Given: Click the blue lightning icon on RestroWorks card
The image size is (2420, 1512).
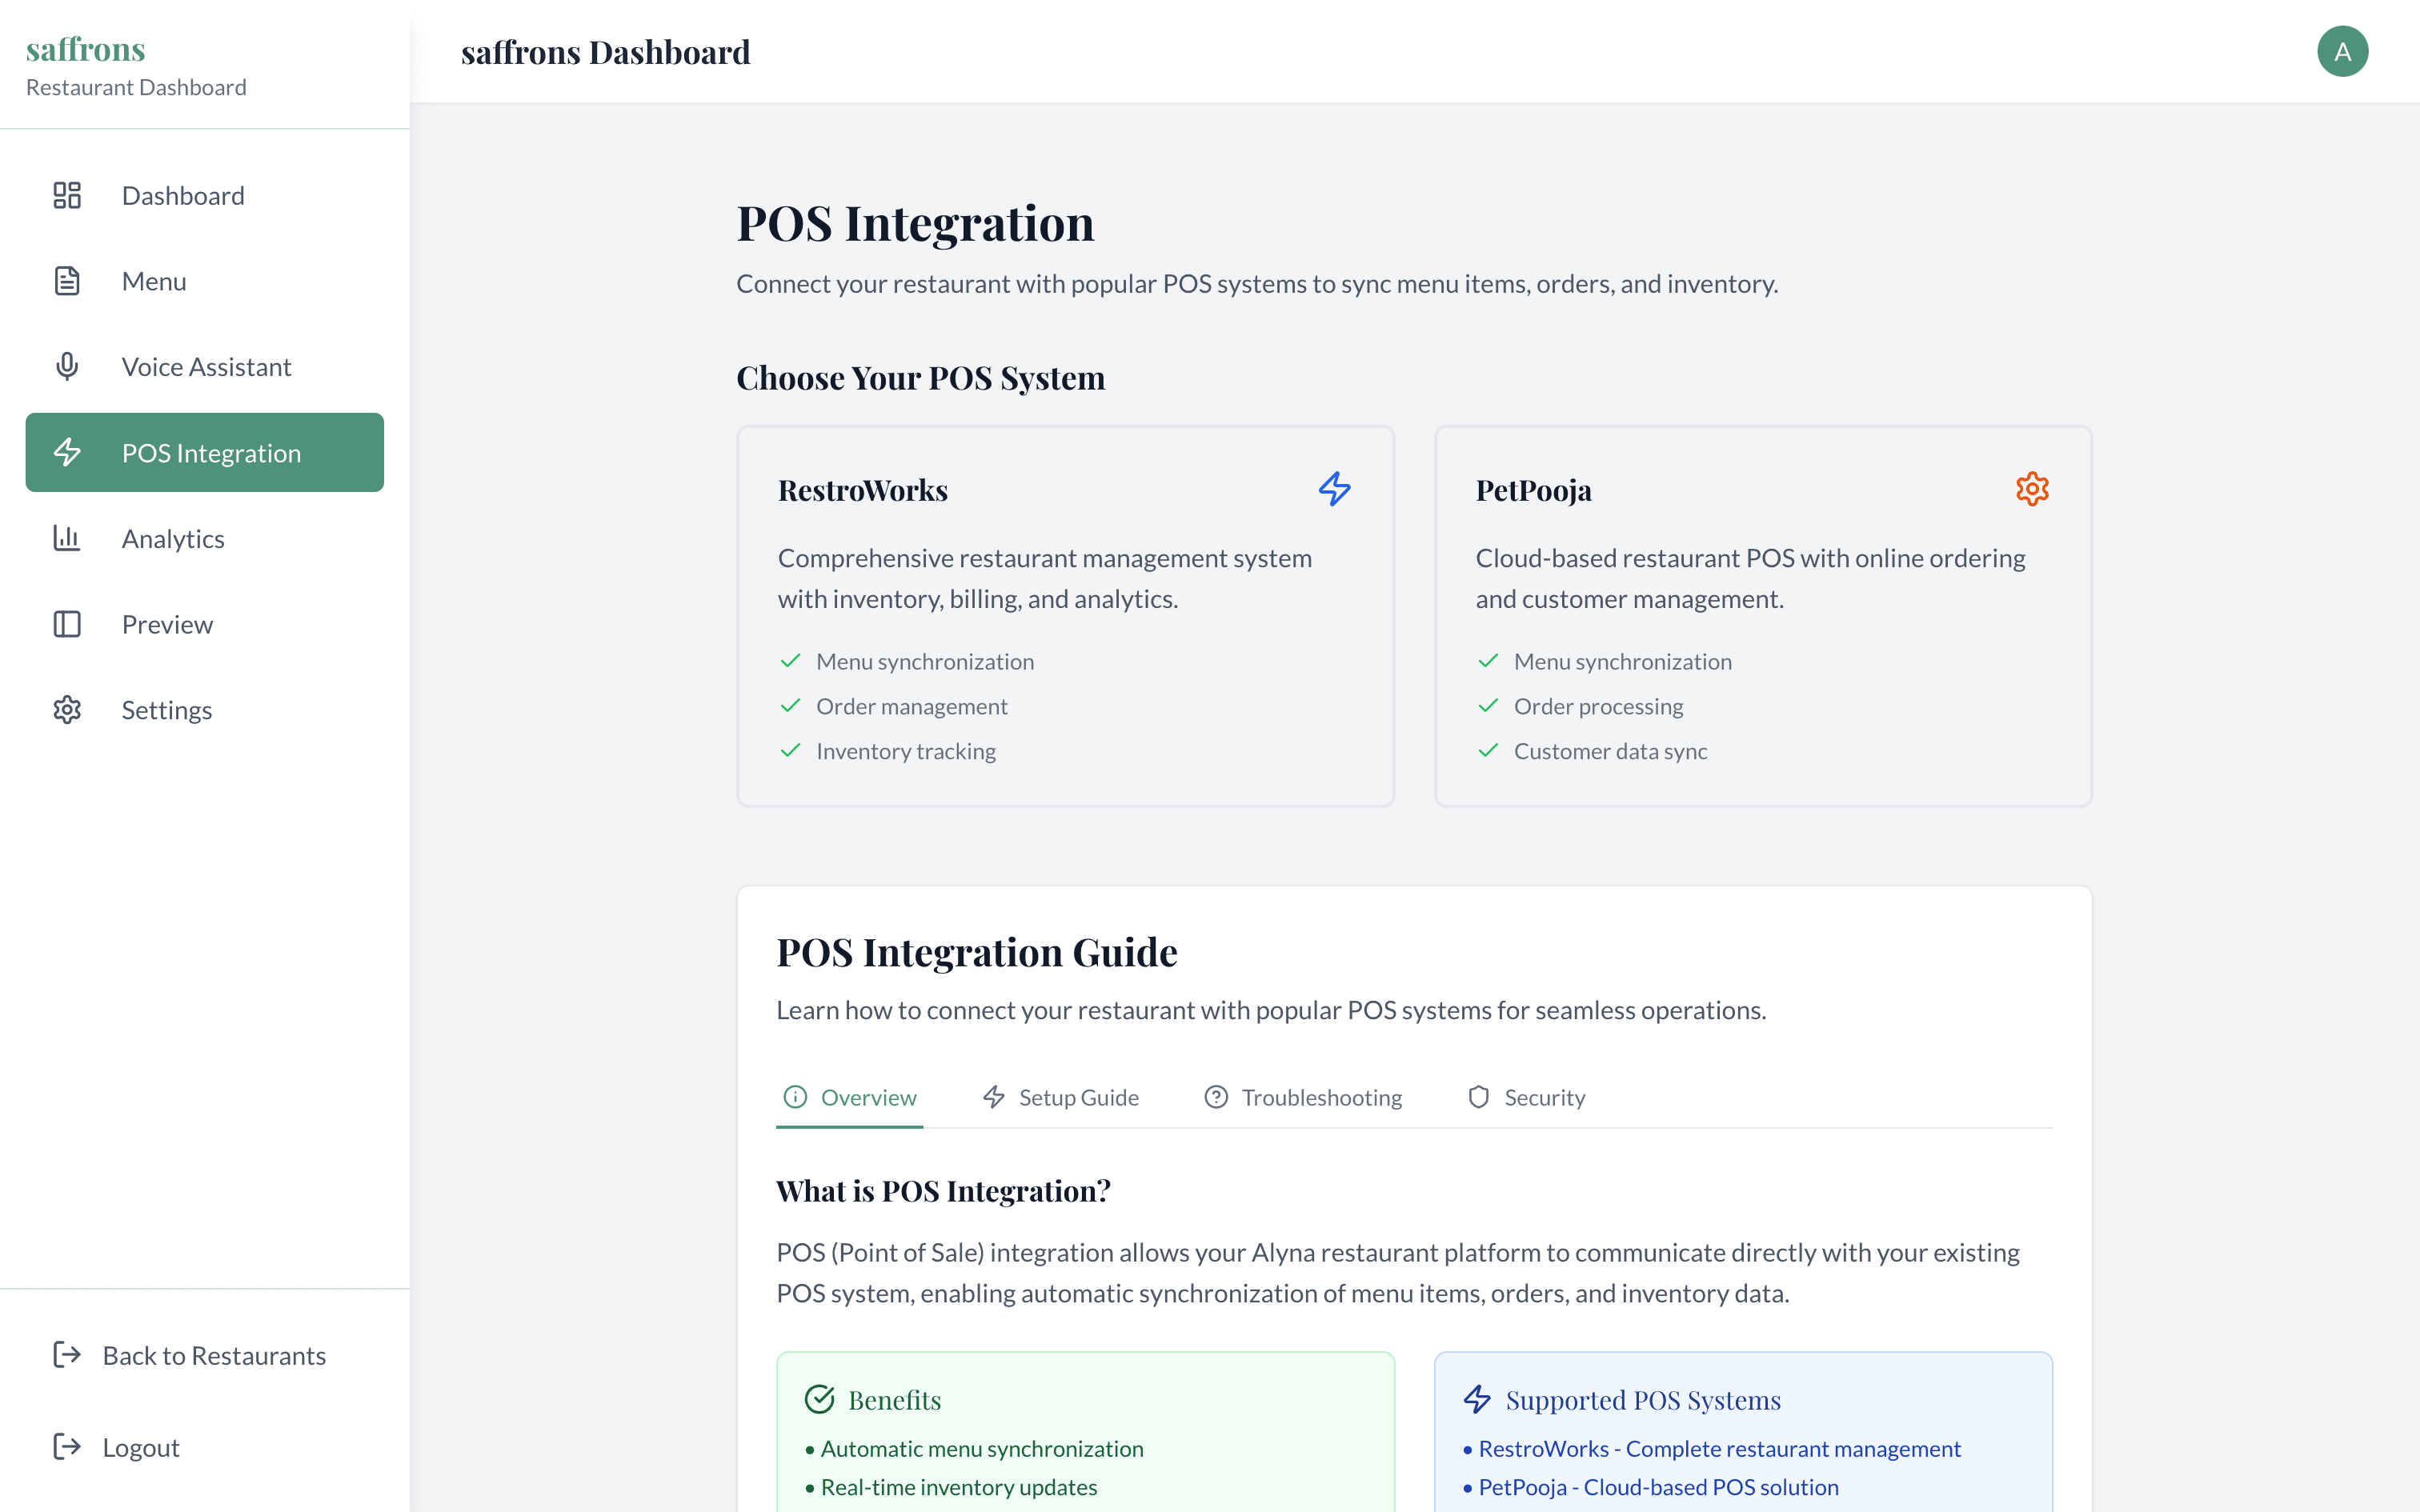Looking at the screenshot, I should [1334, 489].
